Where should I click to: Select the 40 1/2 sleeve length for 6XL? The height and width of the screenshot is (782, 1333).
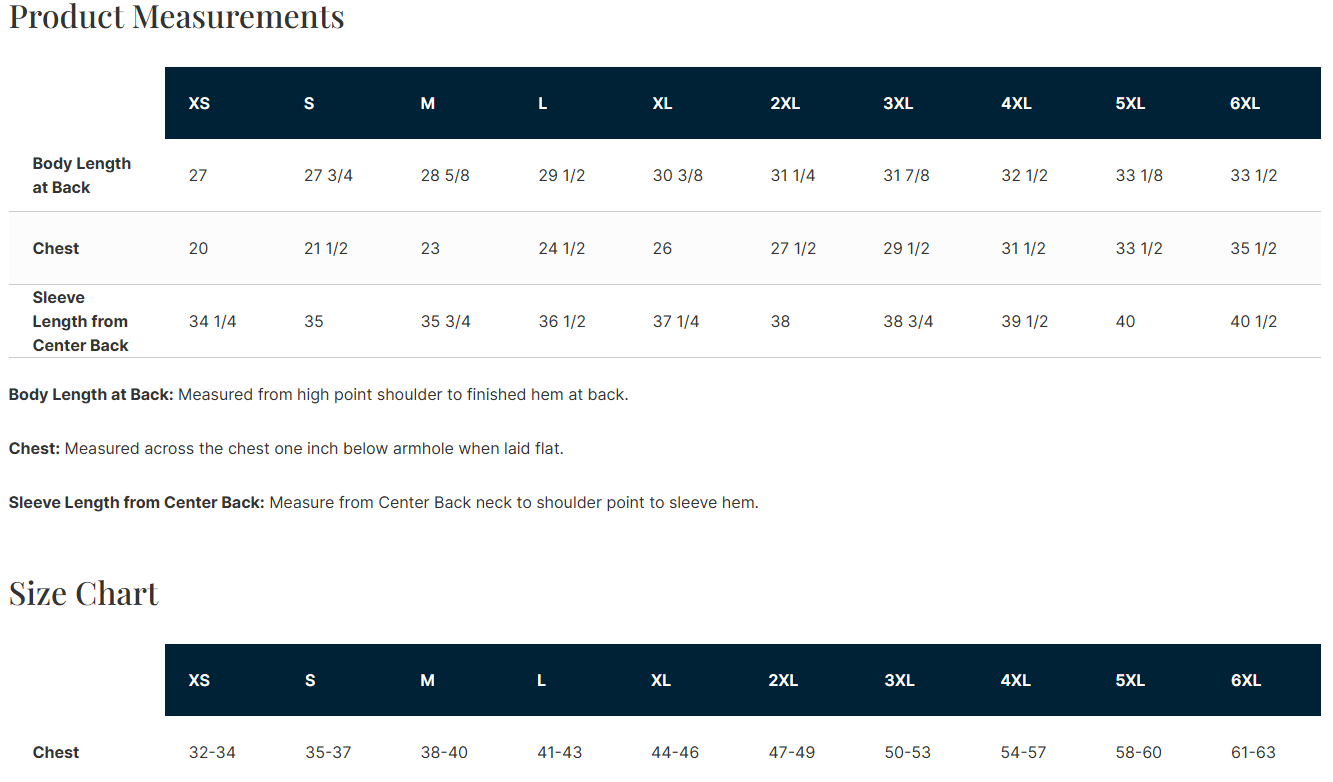1254,321
